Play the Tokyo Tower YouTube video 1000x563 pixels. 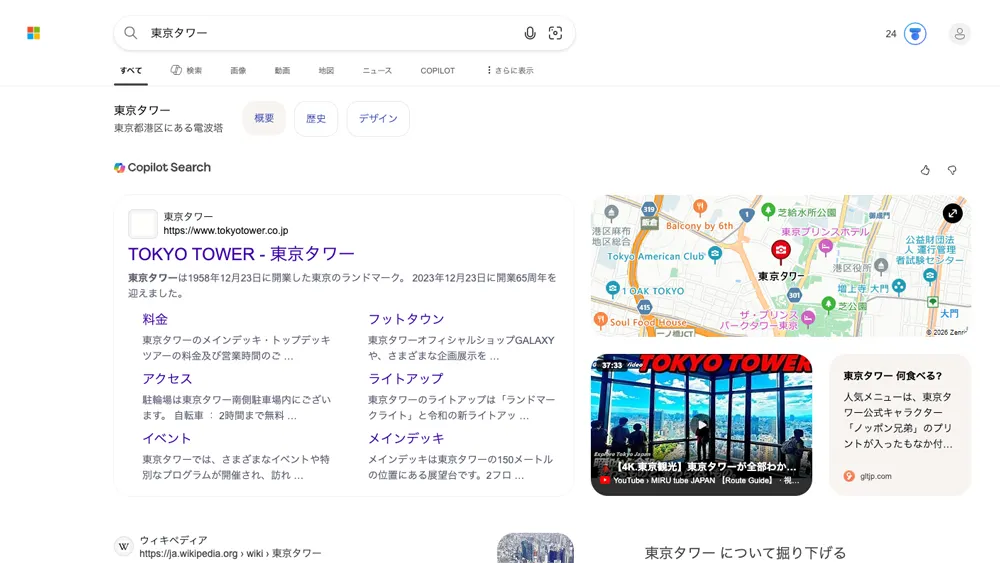coord(702,425)
